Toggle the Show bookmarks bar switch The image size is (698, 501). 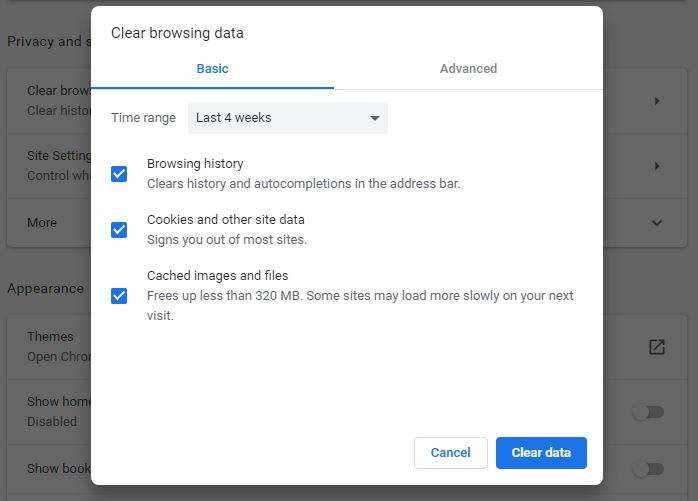pyautogui.click(x=648, y=469)
